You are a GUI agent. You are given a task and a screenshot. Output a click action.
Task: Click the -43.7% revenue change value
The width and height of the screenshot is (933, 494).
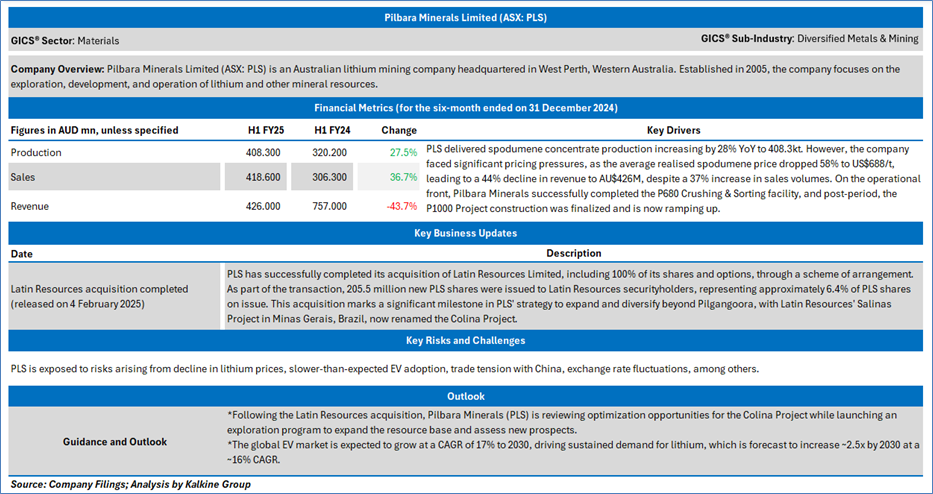click(402, 207)
